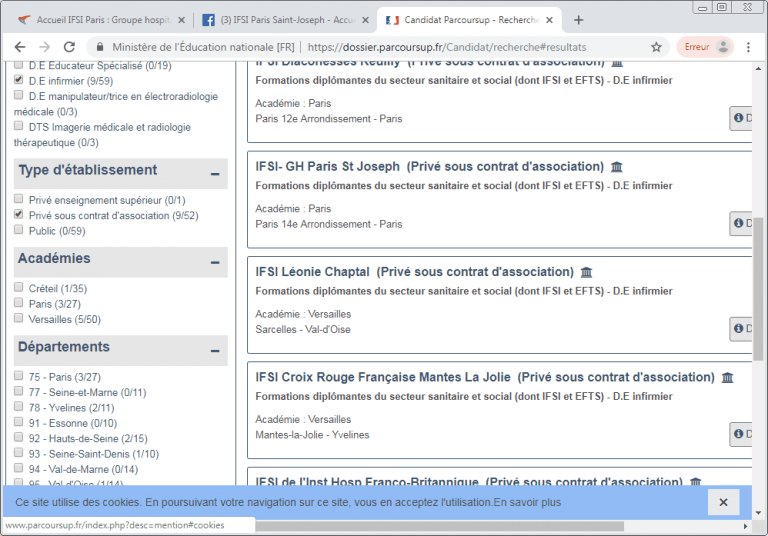This screenshot has width=768, height=536.
Task: Check 77 - Seine-et-Marne département filter
Action: (x=19, y=390)
